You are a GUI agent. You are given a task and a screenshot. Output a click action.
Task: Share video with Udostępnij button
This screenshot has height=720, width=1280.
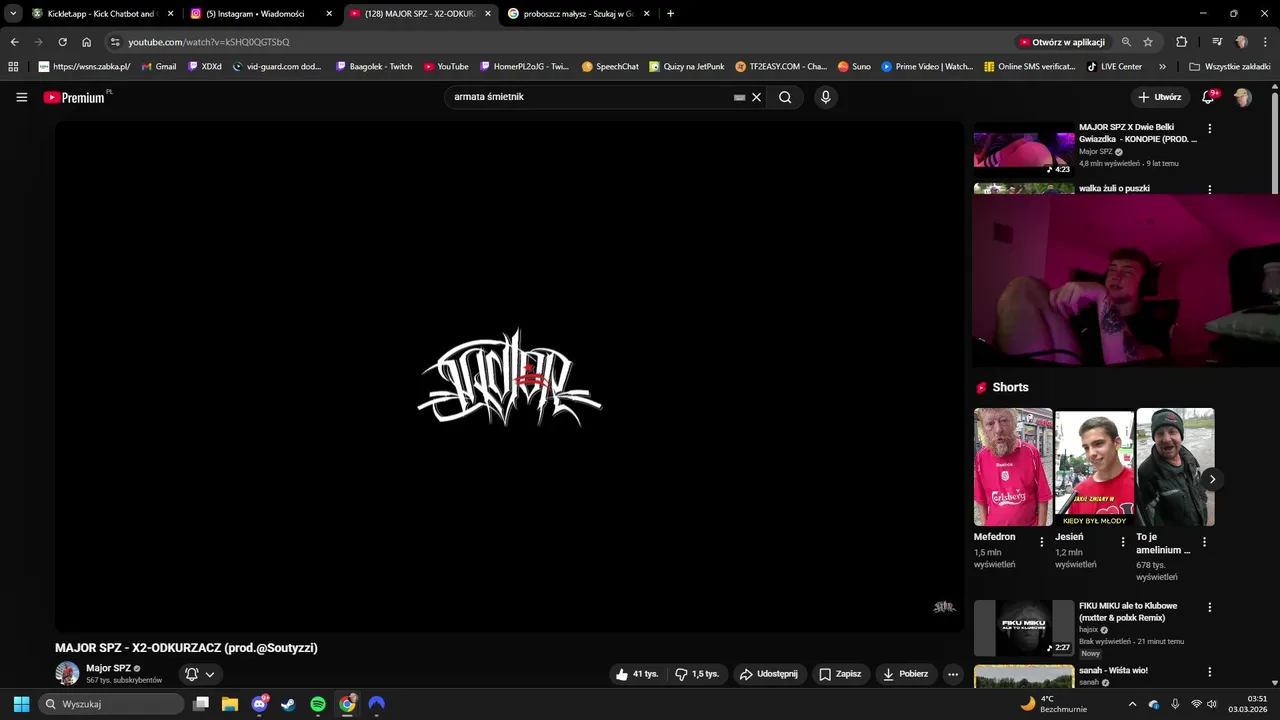point(769,674)
